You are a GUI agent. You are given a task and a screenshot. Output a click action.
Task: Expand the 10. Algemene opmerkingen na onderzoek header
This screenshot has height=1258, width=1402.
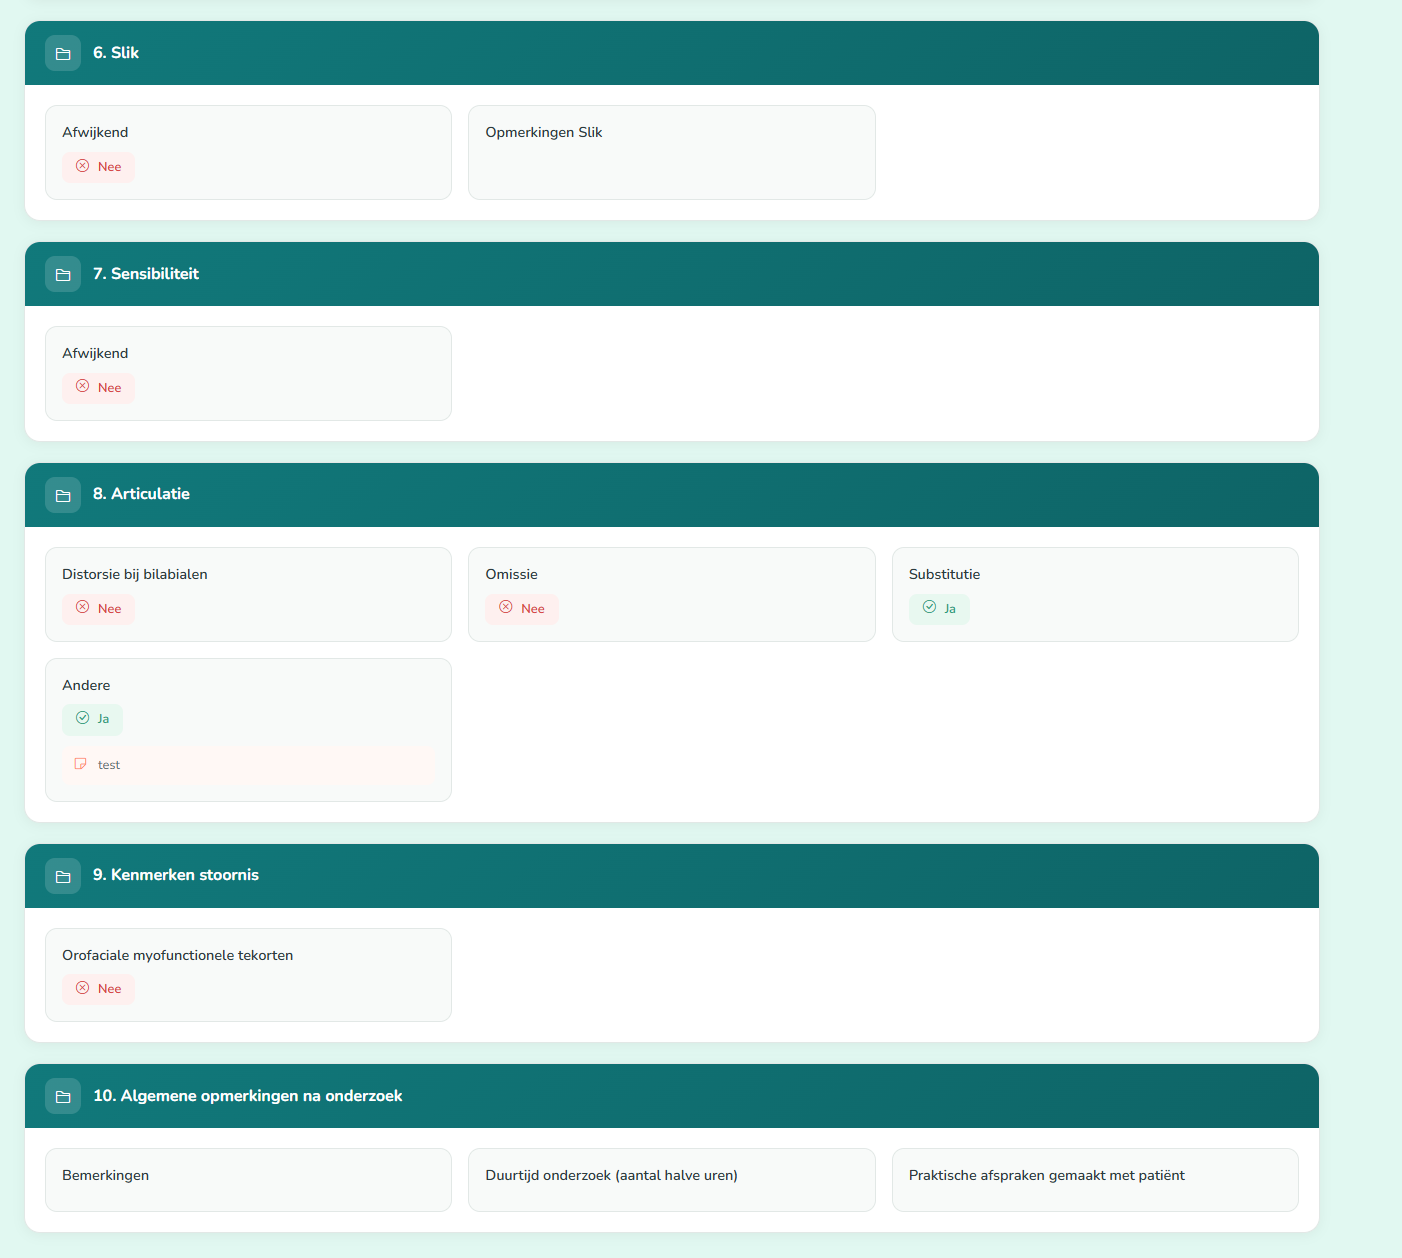[x=671, y=1096]
